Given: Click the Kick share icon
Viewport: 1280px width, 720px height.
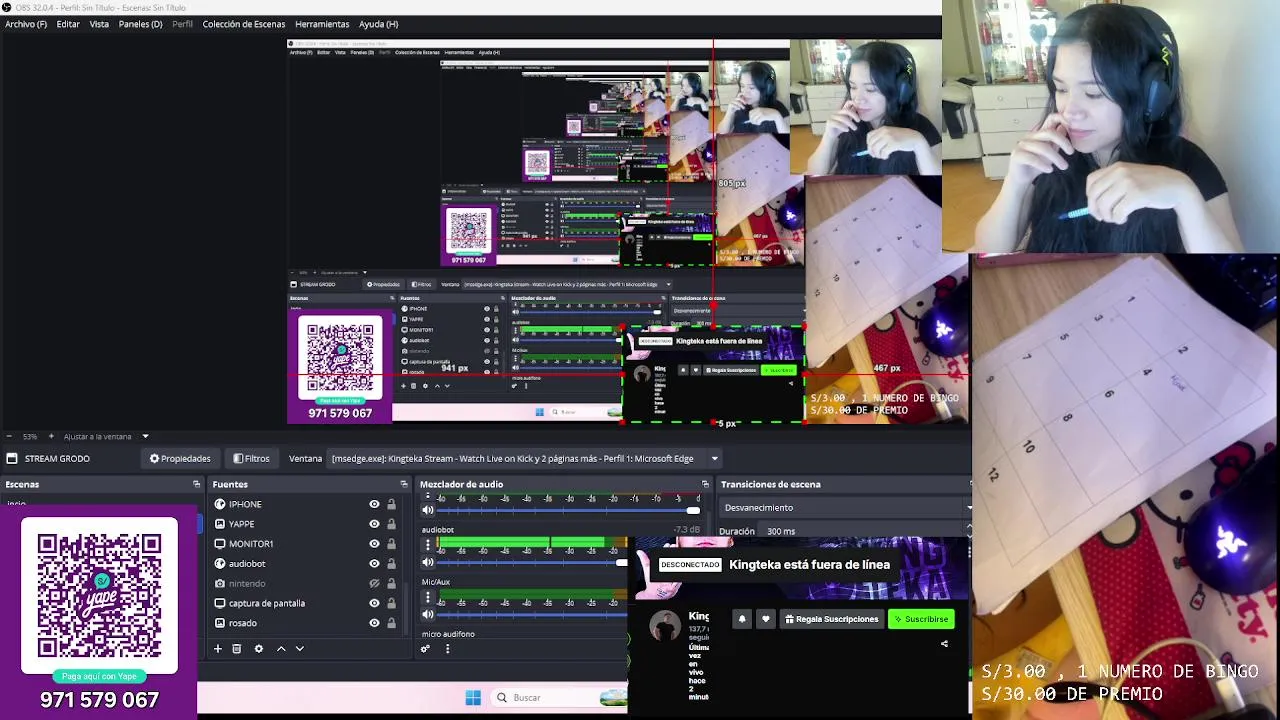Looking at the screenshot, I should 944,644.
